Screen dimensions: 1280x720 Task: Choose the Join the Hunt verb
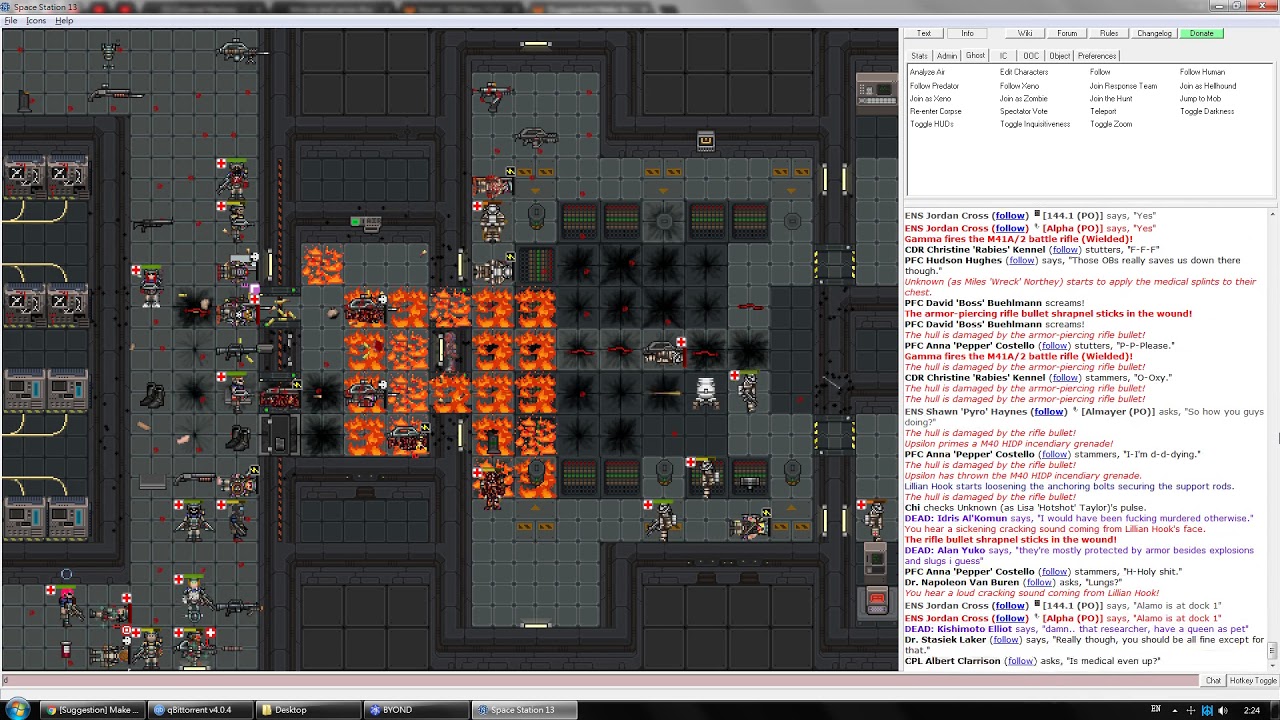pyautogui.click(x=1111, y=98)
